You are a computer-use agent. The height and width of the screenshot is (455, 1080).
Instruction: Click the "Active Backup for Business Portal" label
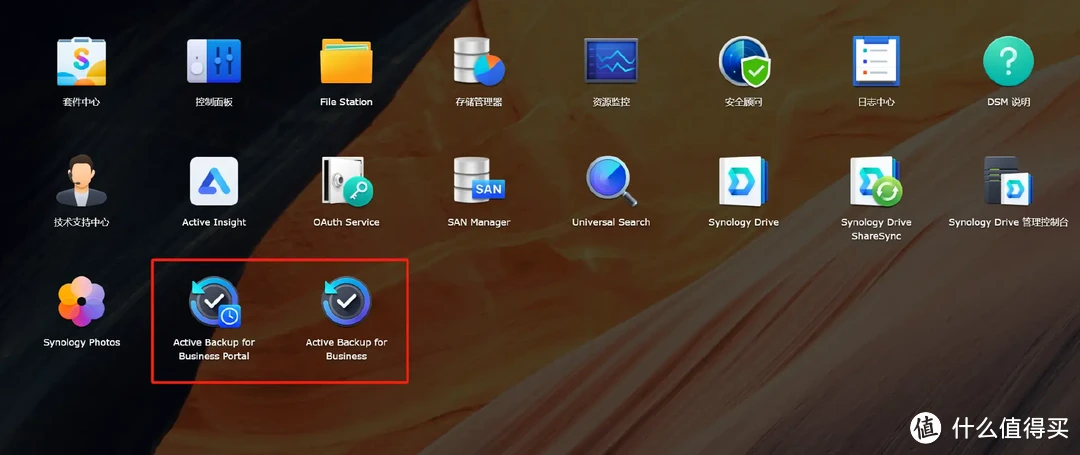[x=214, y=350]
